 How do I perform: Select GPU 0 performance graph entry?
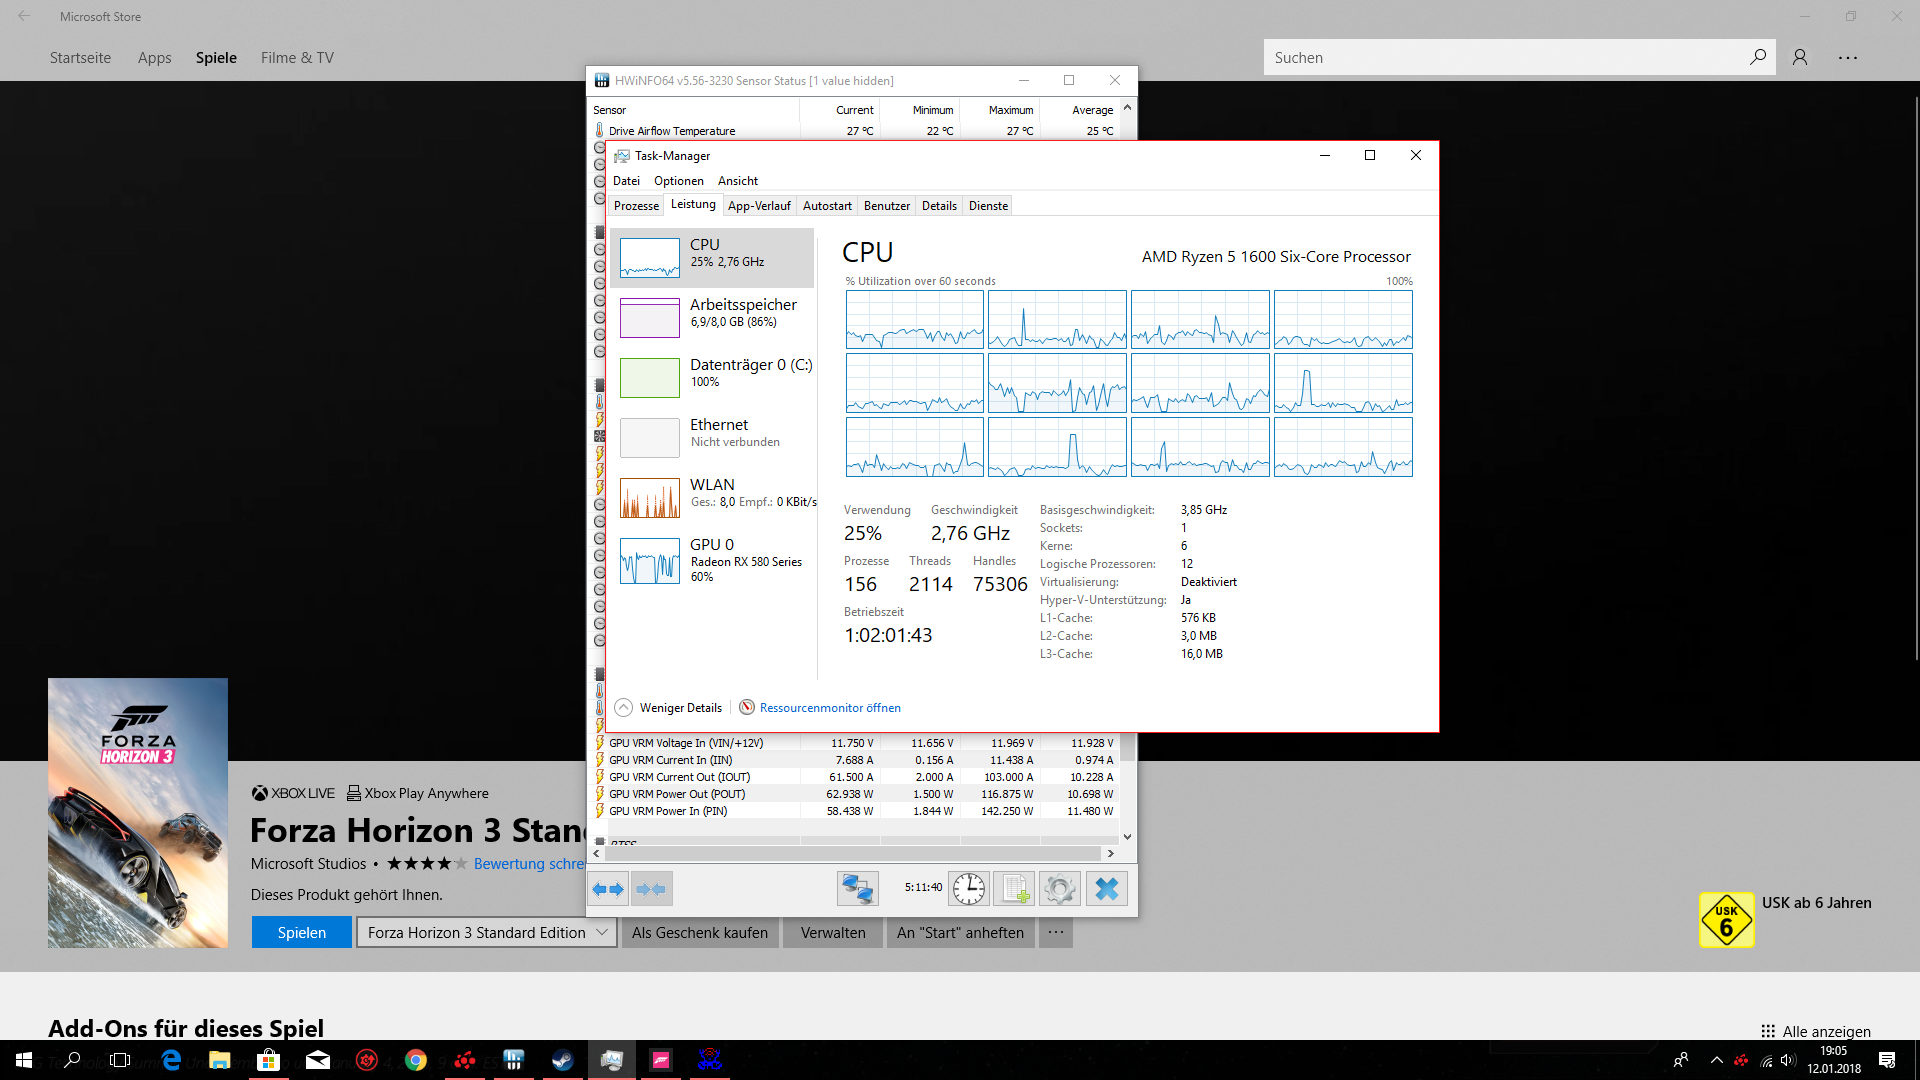[712, 560]
